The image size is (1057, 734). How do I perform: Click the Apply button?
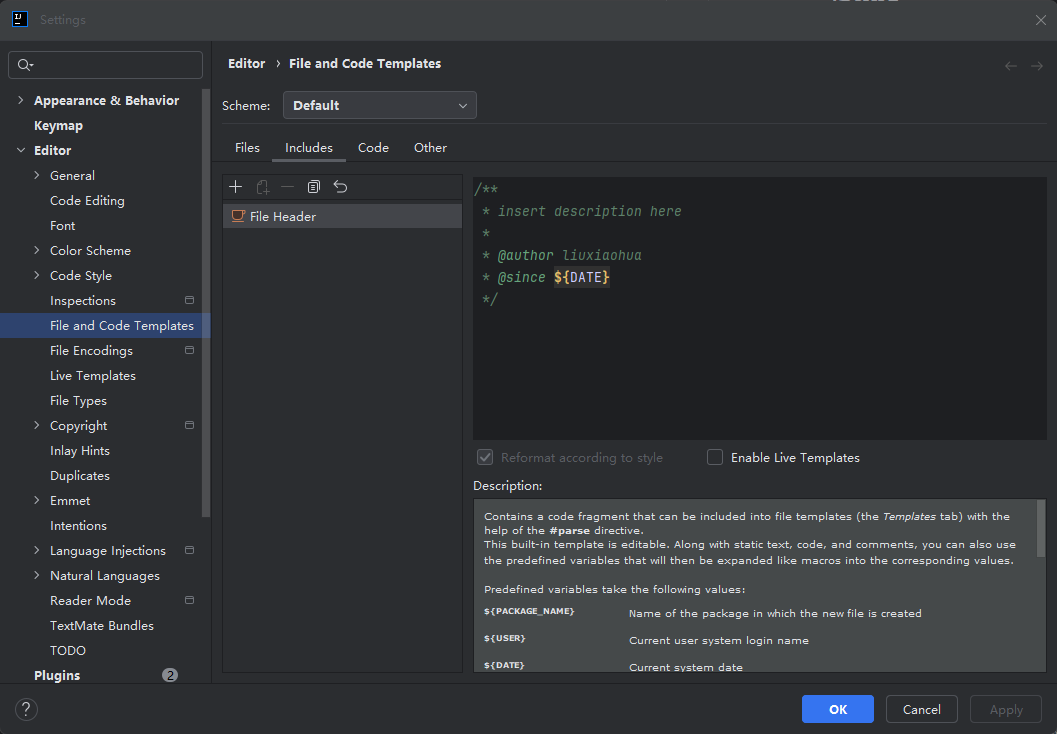(1006, 709)
